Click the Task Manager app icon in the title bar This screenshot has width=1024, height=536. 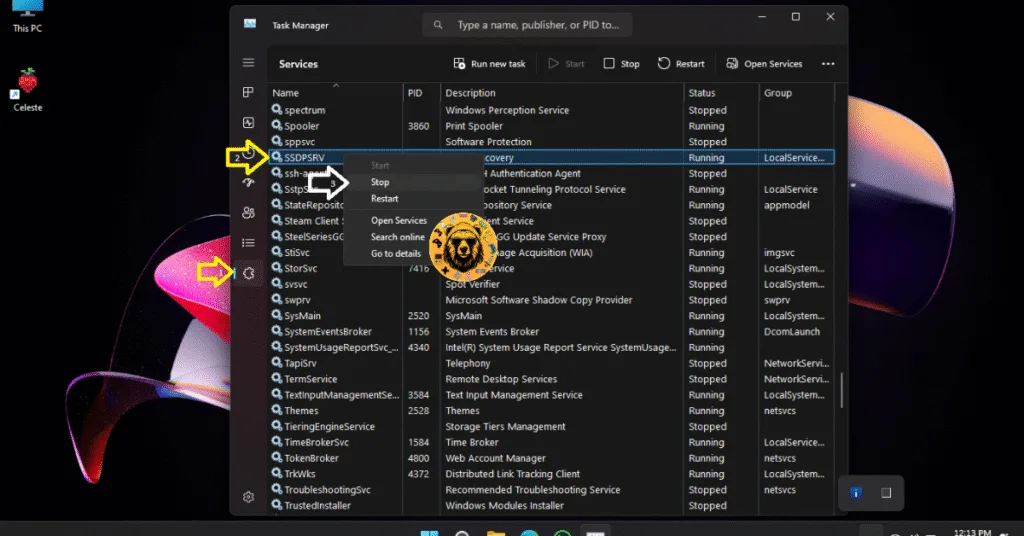(x=250, y=24)
